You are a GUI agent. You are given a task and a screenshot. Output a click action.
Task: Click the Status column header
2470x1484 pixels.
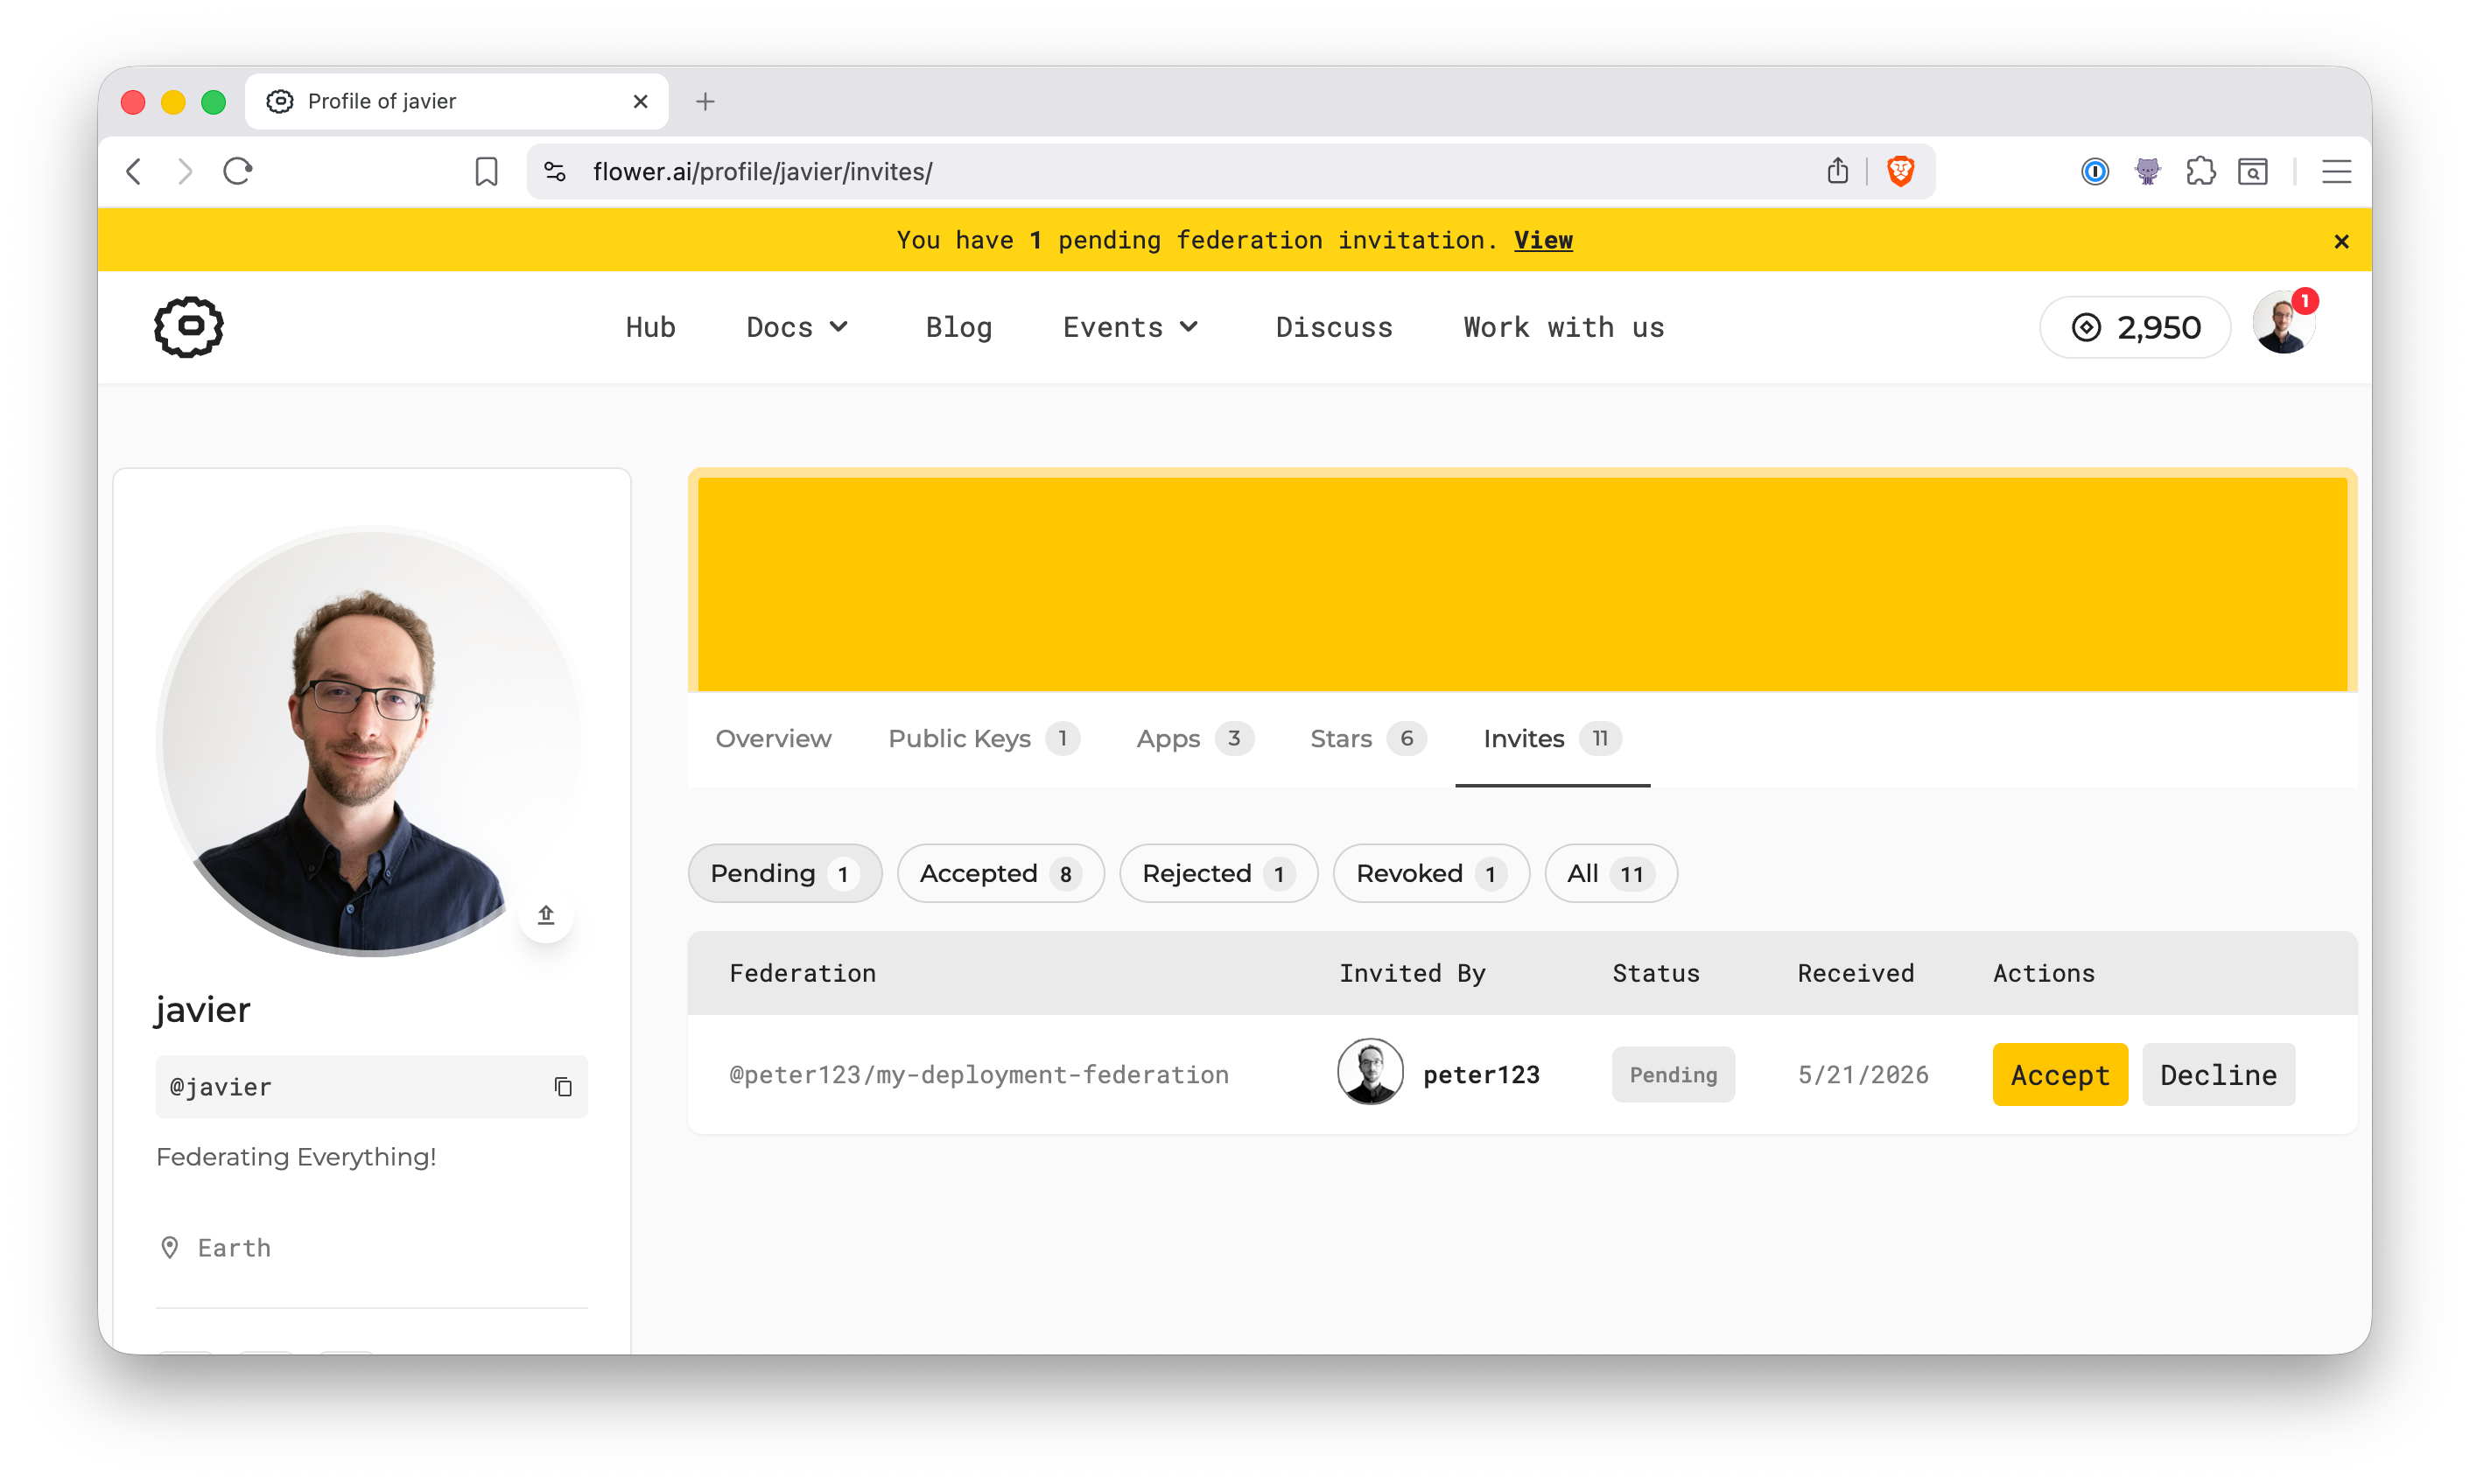pyautogui.click(x=1655, y=972)
